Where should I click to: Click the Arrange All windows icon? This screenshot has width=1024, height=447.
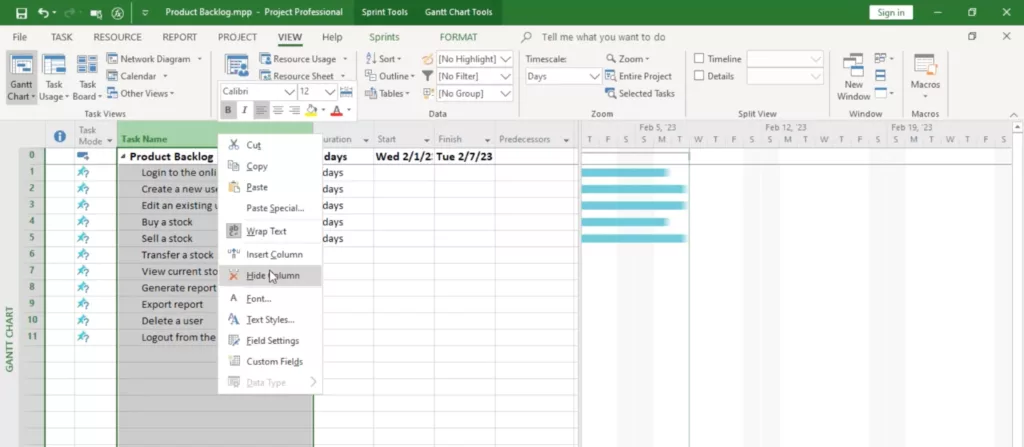point(880,75)
